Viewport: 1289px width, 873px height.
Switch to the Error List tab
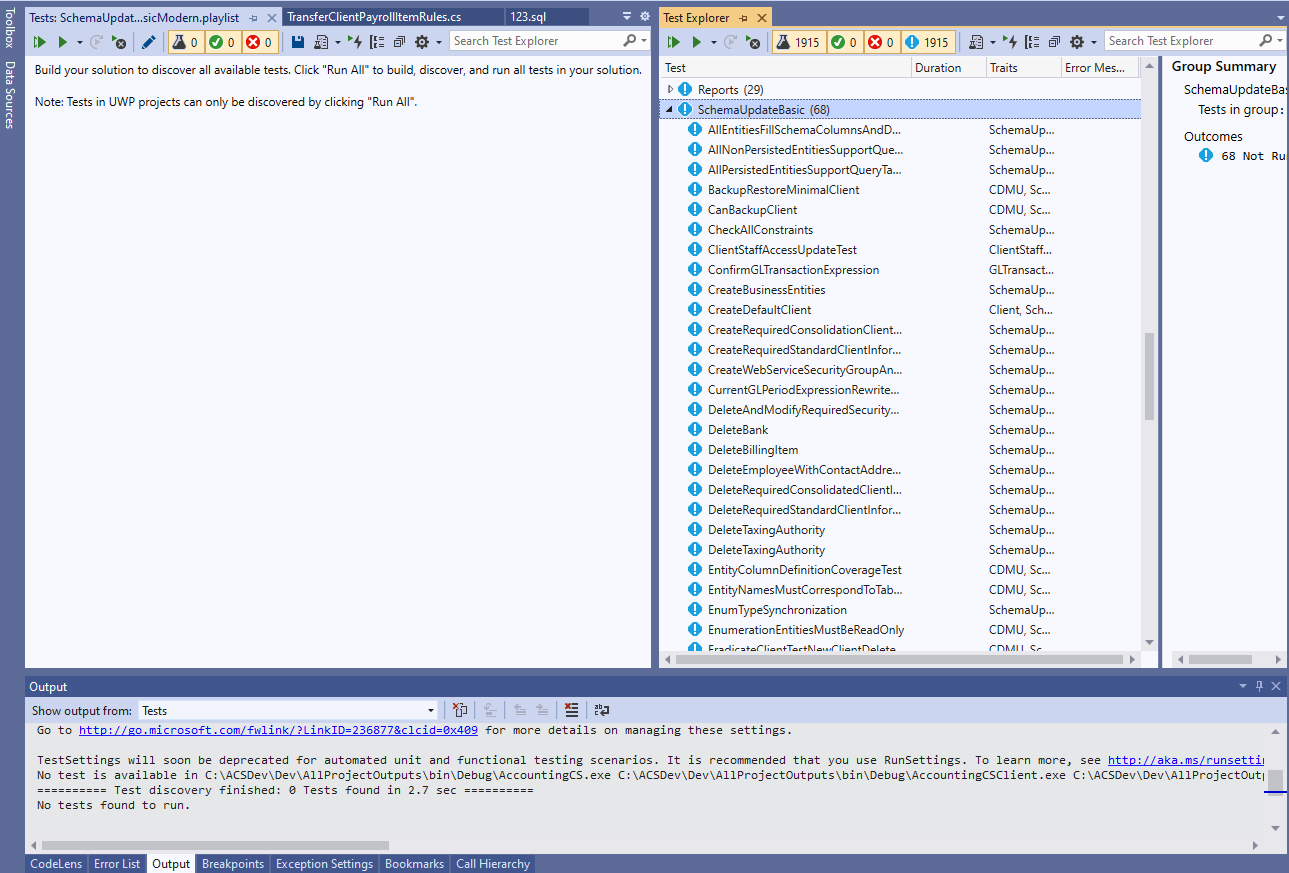tap(117, 864)
